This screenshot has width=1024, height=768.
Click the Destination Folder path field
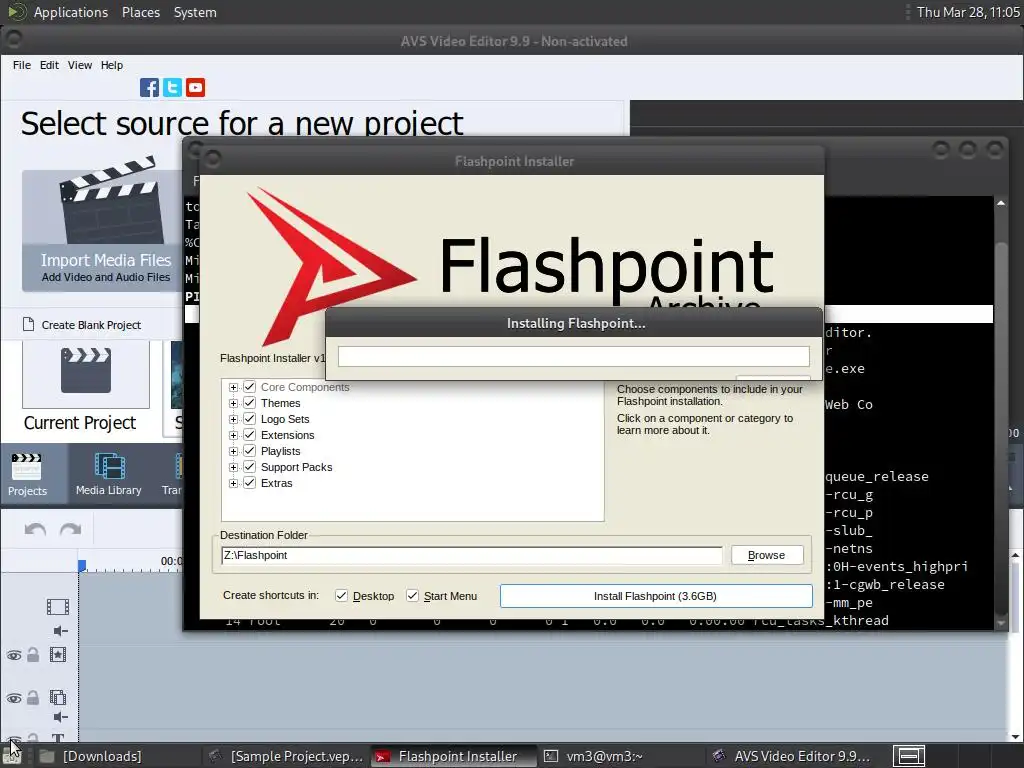(472, 555)
